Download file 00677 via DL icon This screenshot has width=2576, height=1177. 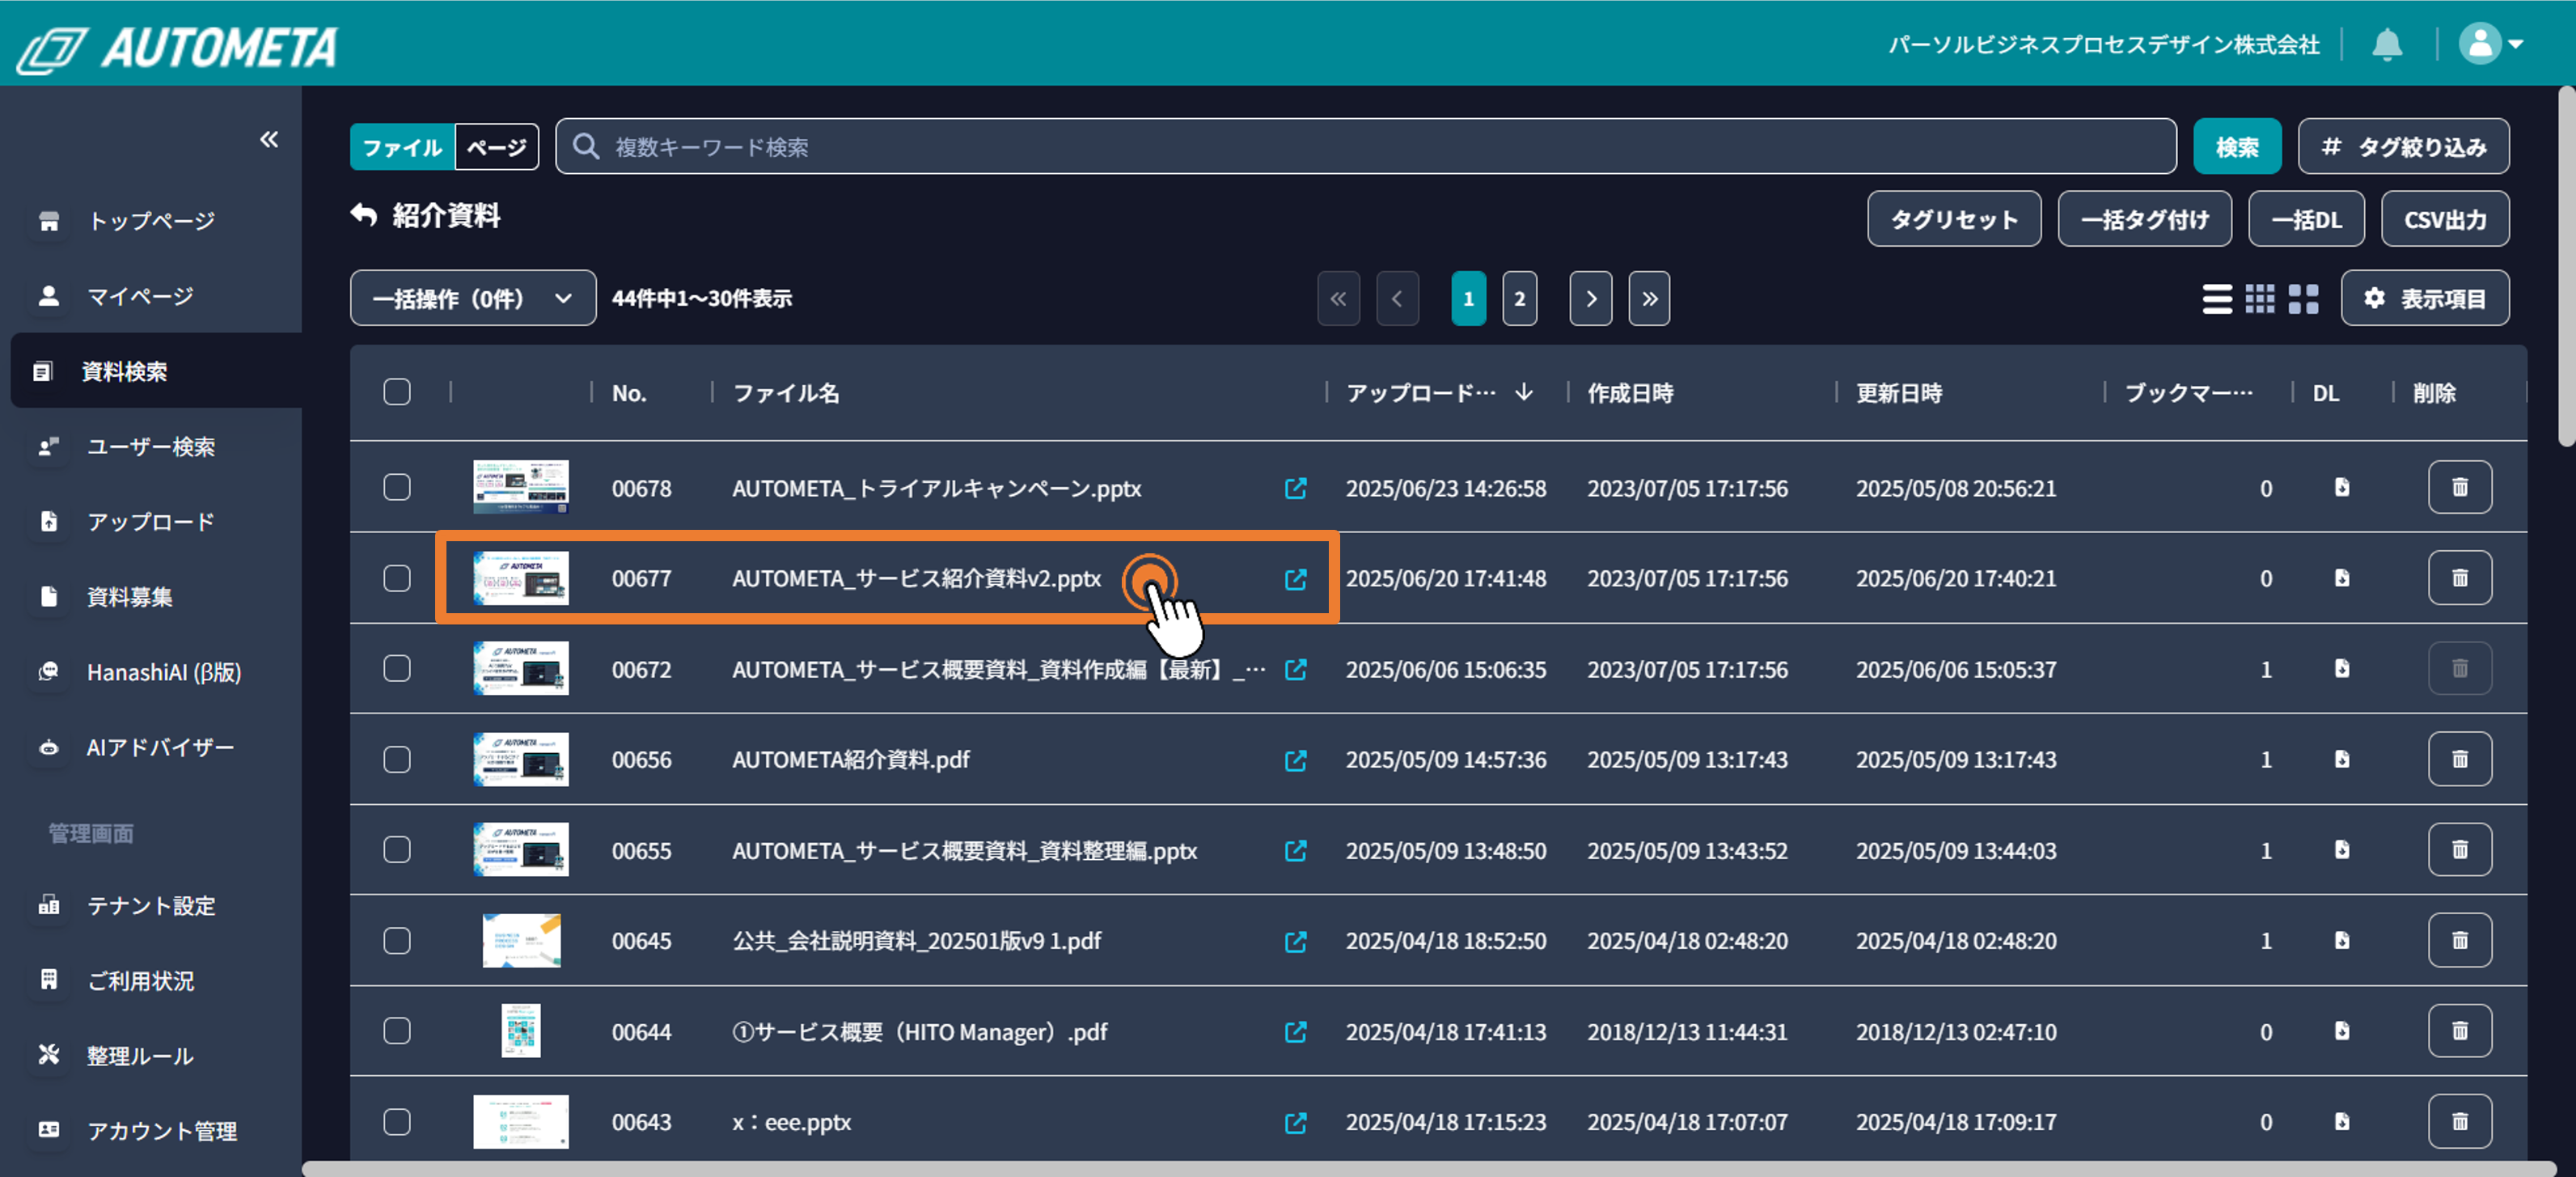click(2342, 578)
